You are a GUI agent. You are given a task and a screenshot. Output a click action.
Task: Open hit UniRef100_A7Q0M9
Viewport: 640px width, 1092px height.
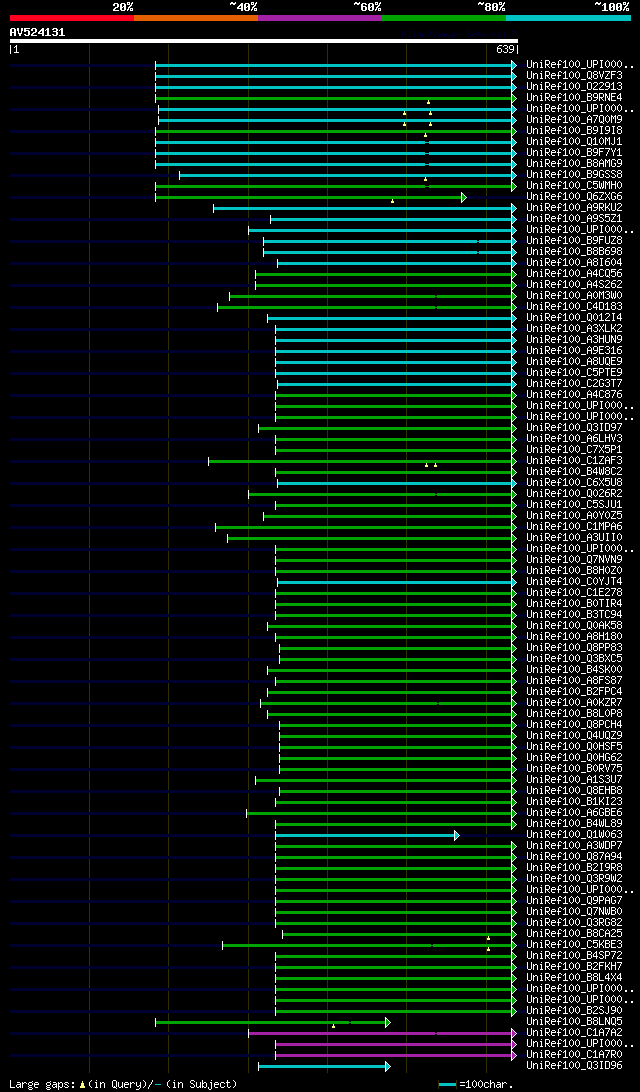click(x=575, y=119)
